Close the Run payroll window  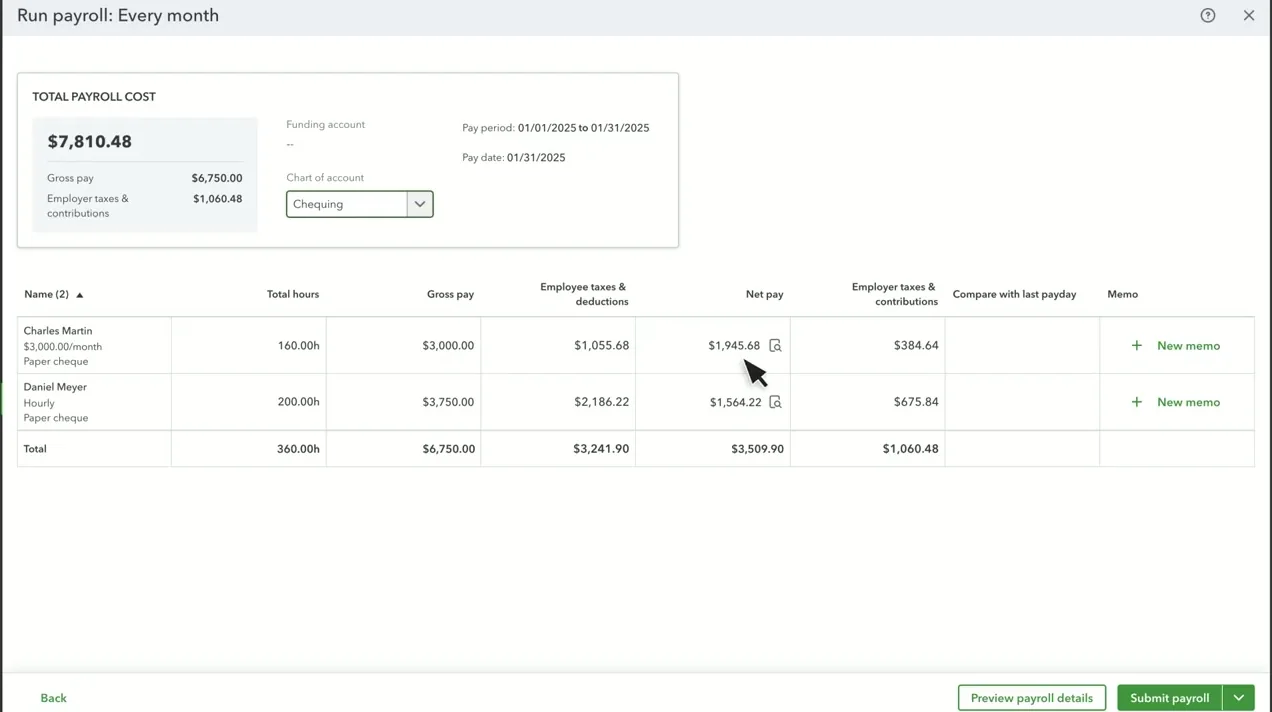[1249, 15]
